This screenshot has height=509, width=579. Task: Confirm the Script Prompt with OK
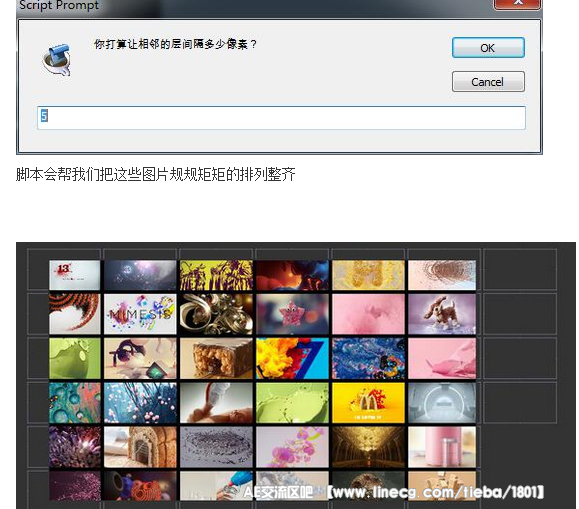pos(488,48)
